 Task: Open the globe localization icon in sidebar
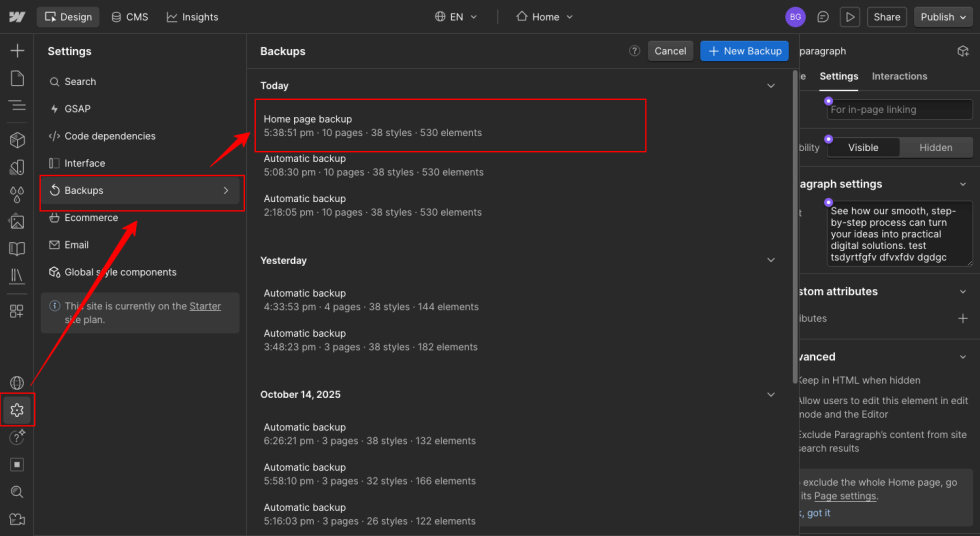pyautogui.click(x=17, y=382)
